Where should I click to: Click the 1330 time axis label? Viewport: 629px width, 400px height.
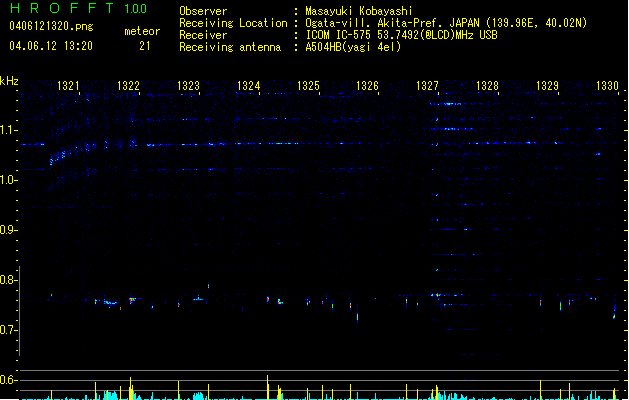pyautogui.click(x=607, y=86)
